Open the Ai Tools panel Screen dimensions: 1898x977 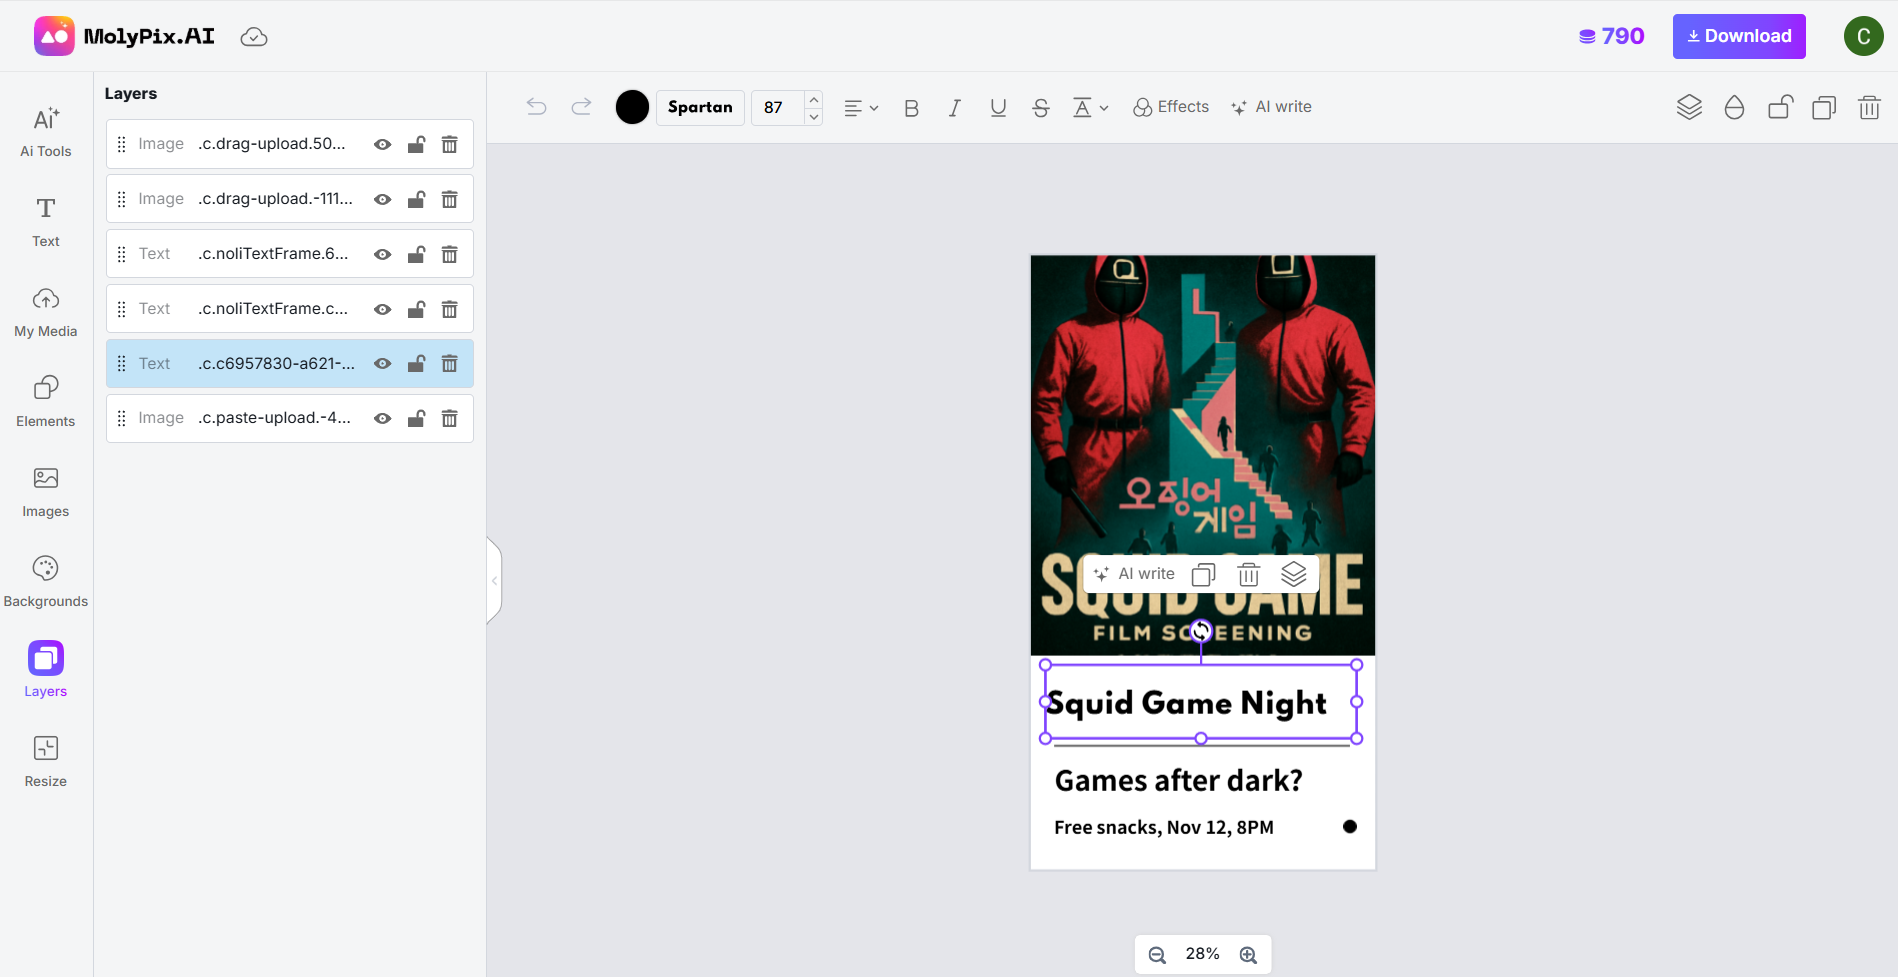(46, 132)
